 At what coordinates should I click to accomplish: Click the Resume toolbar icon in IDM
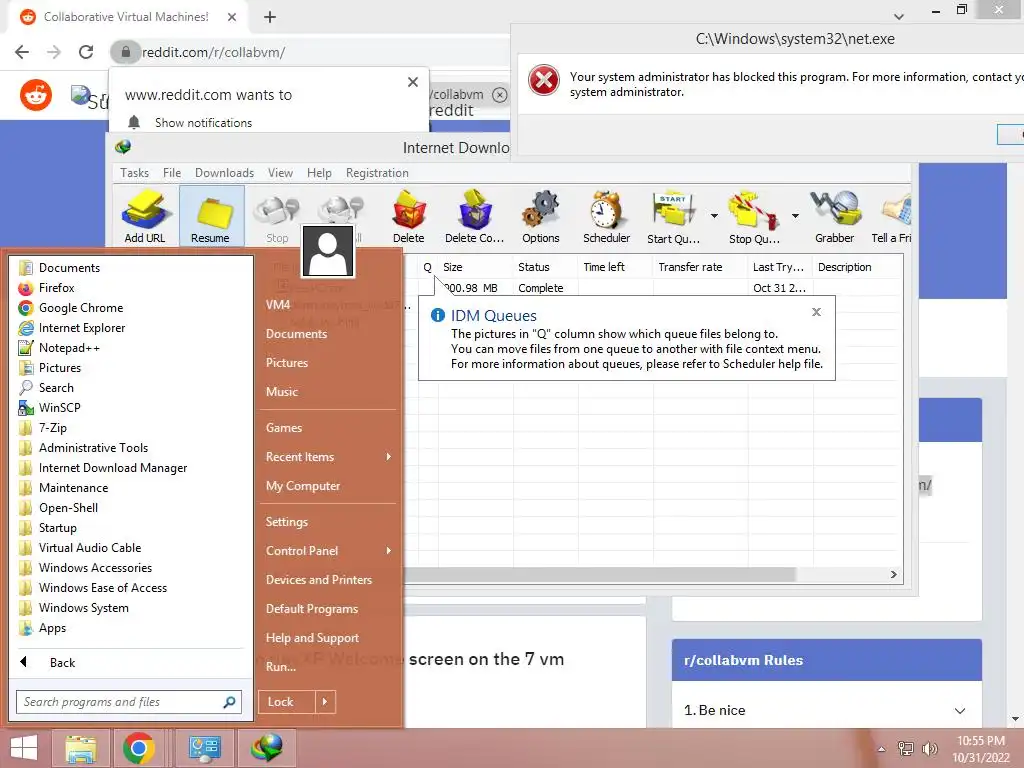[211, 216]
